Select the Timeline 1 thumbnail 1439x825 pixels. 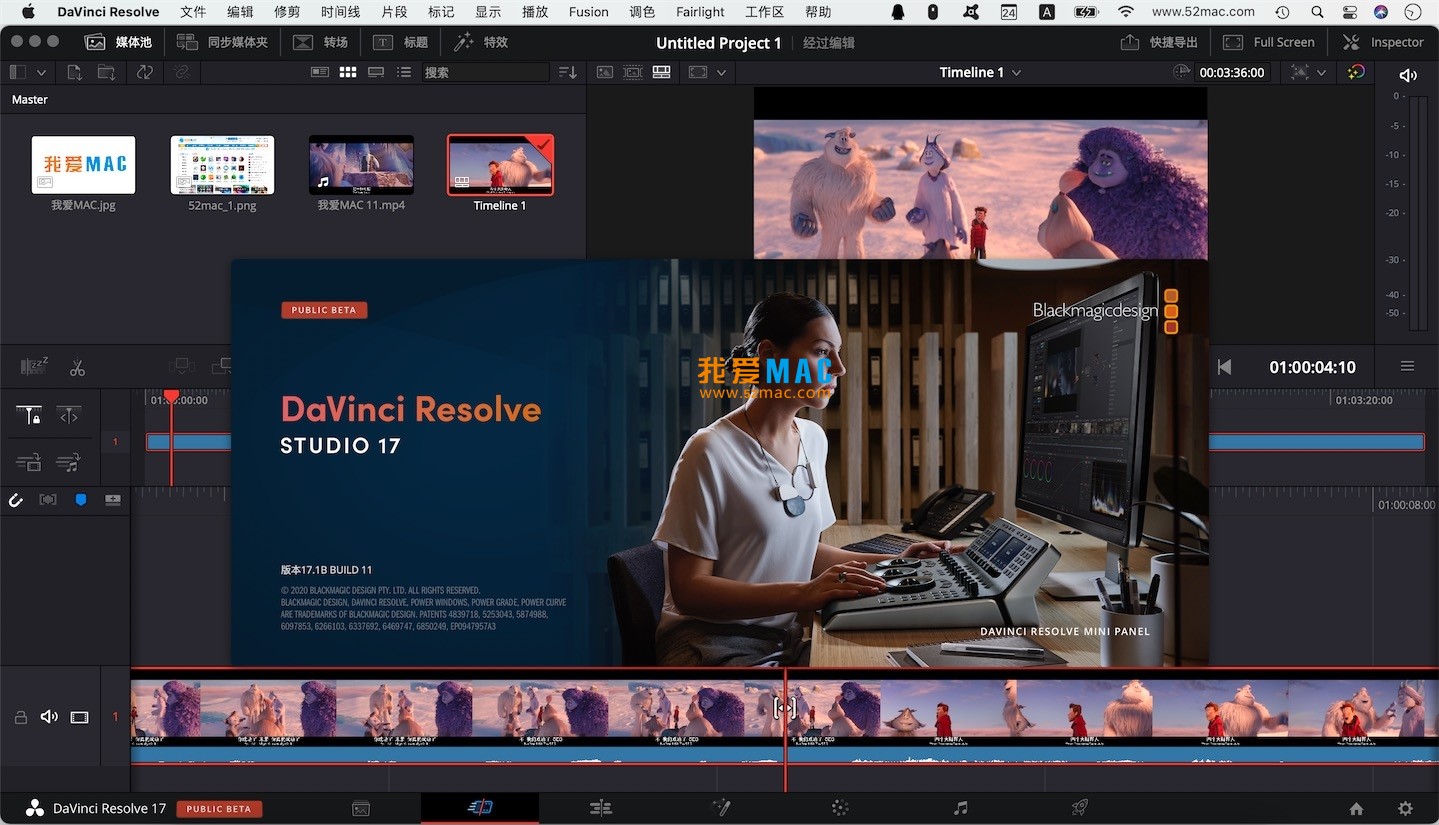(x=500, y=165)
